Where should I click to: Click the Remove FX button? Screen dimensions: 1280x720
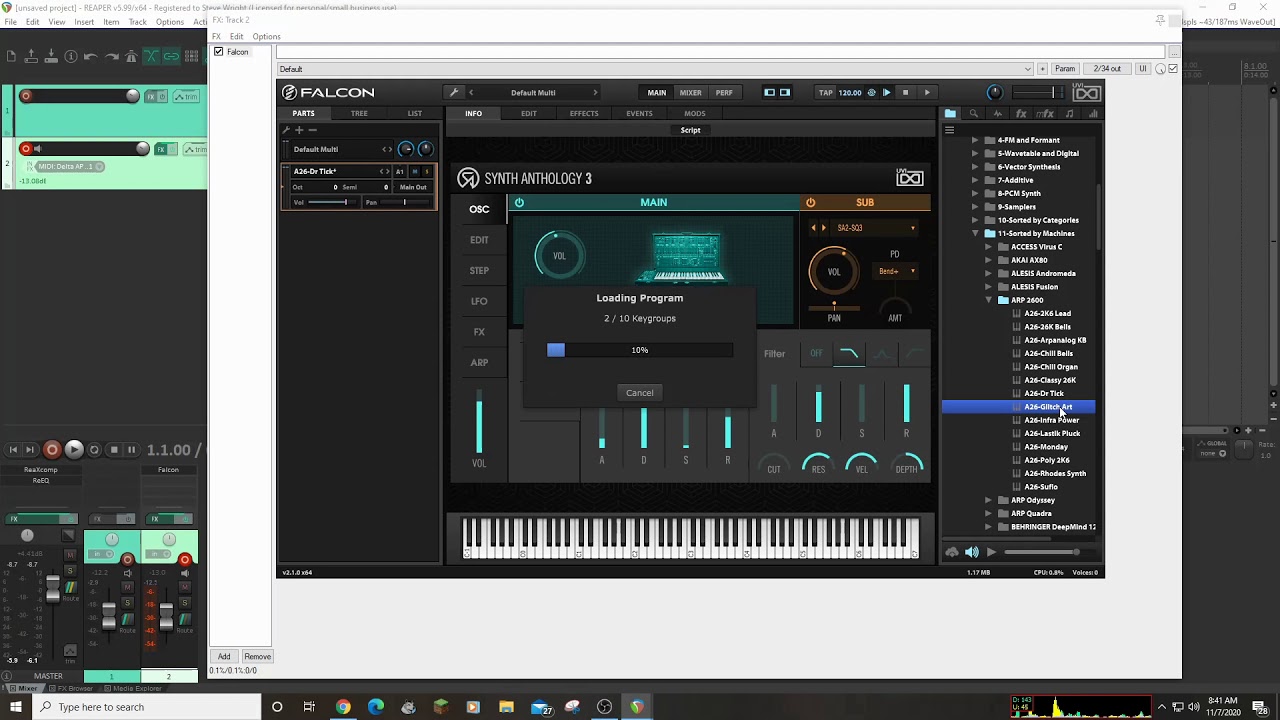257,656
